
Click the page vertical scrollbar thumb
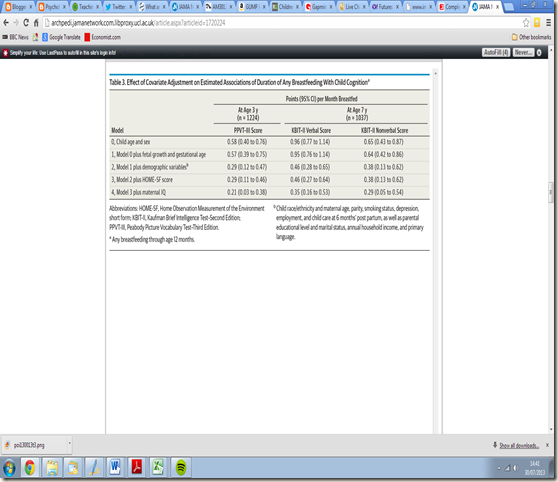551,192
